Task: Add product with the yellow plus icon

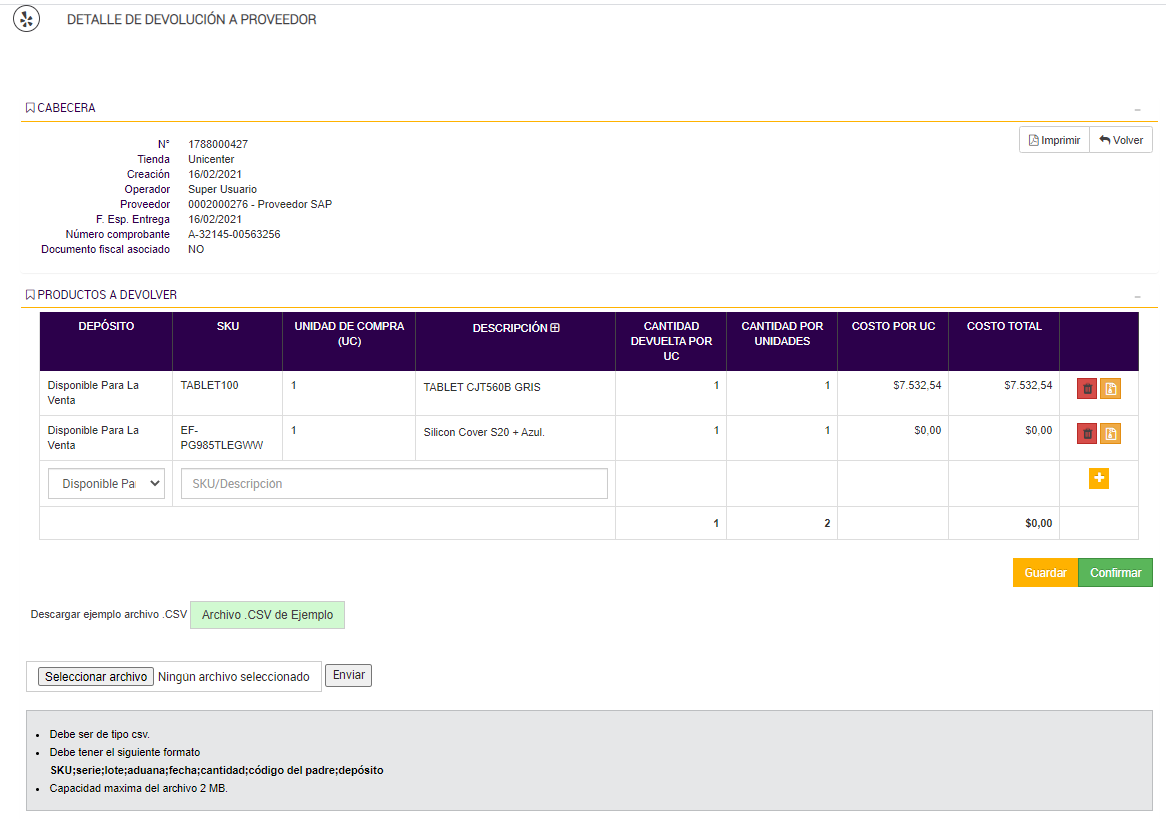Action: pyautogui.click(x=1099, y=479)
